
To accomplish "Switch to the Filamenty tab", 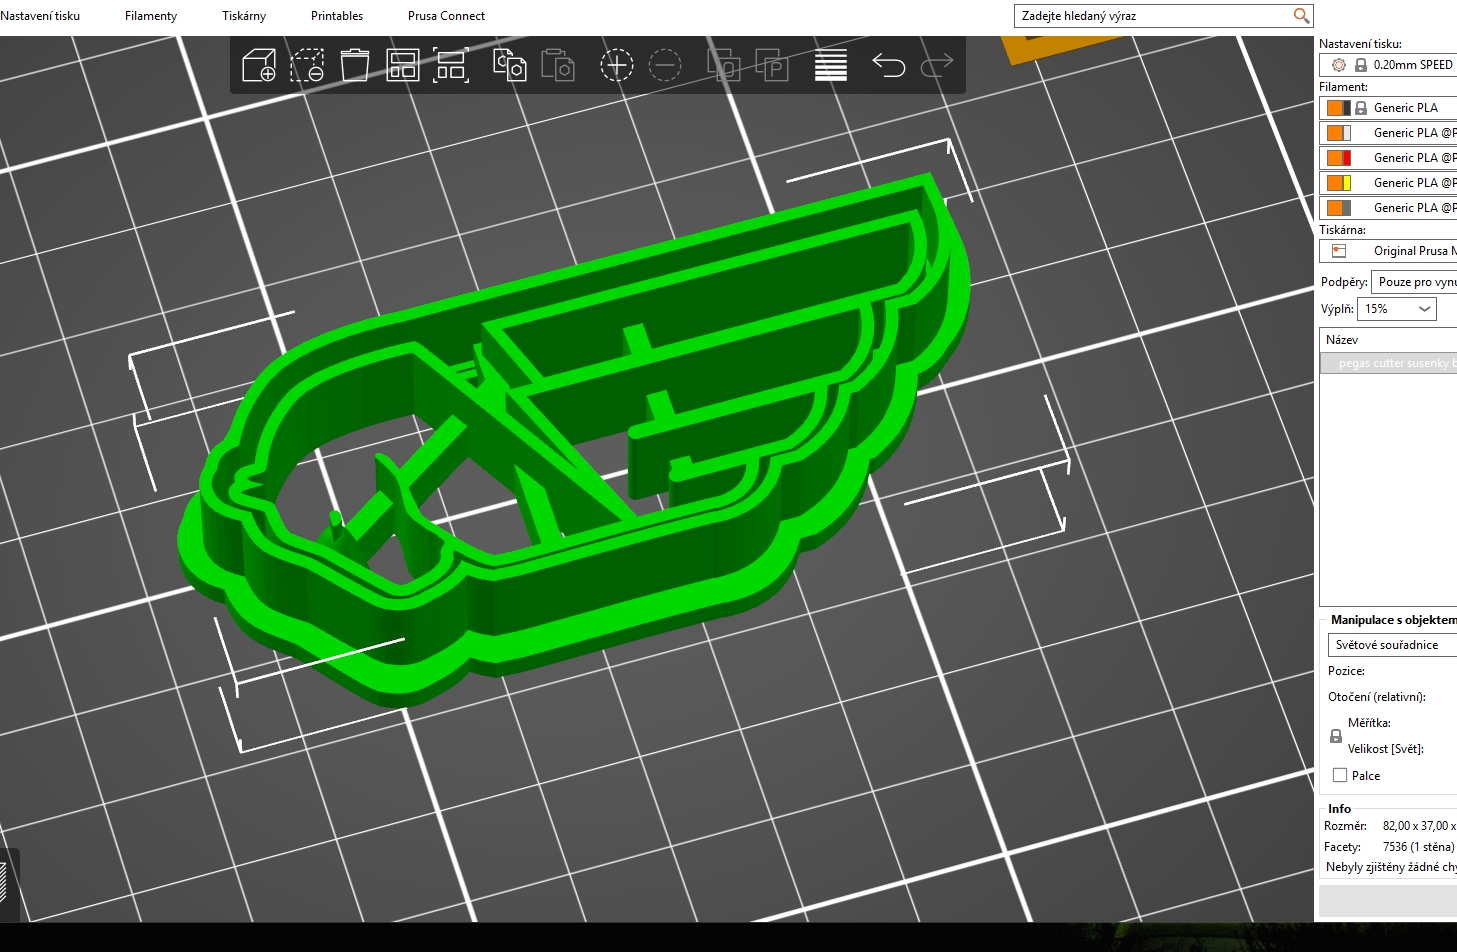I will (x=151, y=16).
